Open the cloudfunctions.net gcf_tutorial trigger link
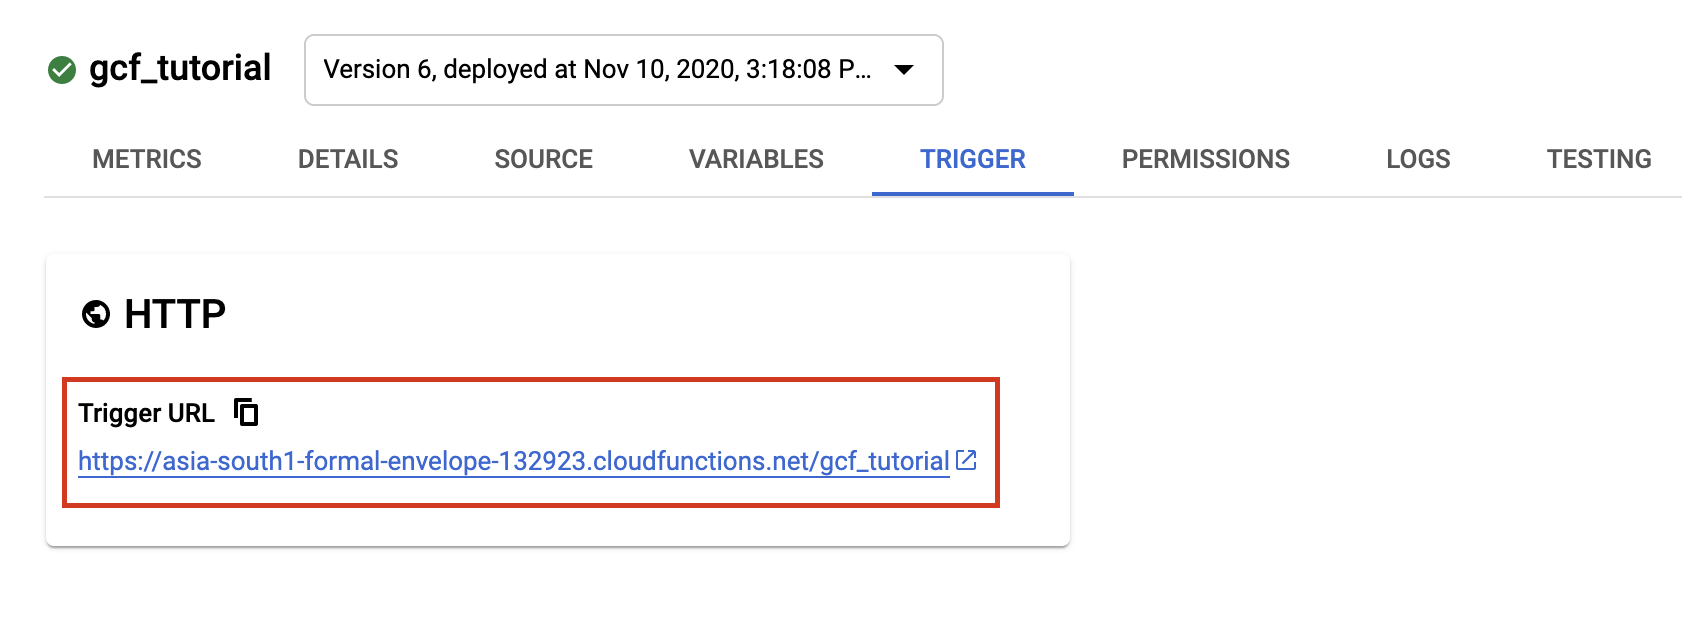 click(x=514, y=461)
